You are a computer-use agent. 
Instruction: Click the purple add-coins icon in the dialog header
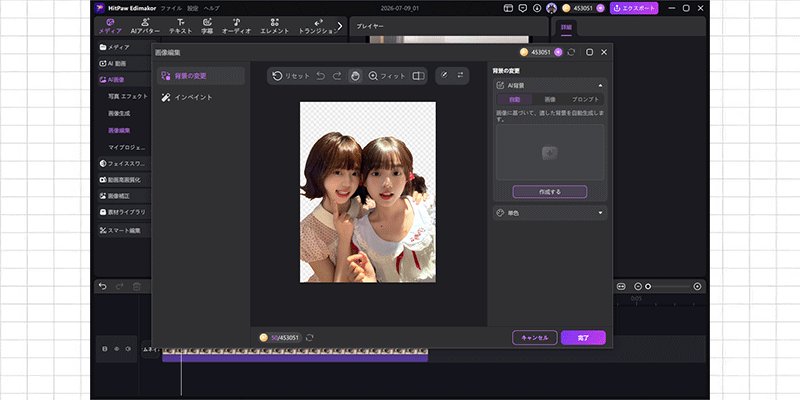click(558, 52)
